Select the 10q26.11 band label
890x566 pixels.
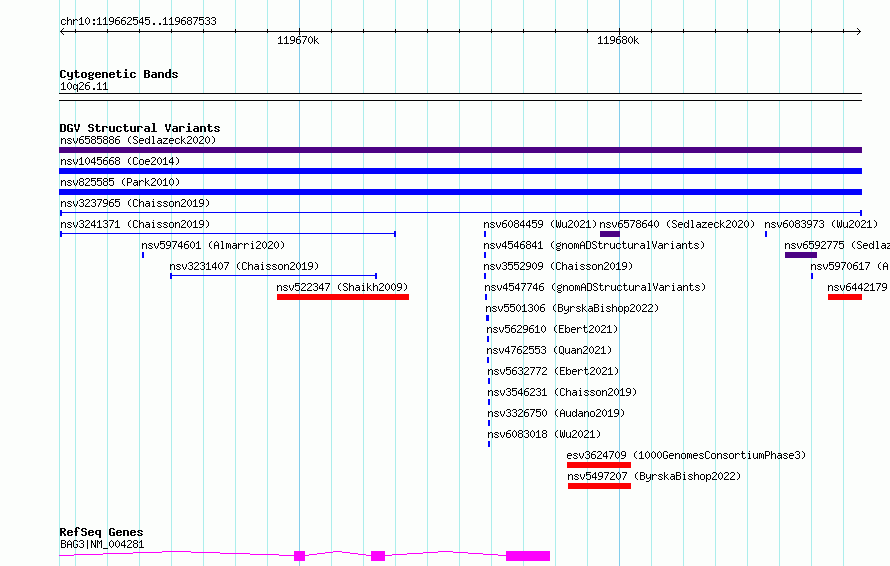(84, 86)
